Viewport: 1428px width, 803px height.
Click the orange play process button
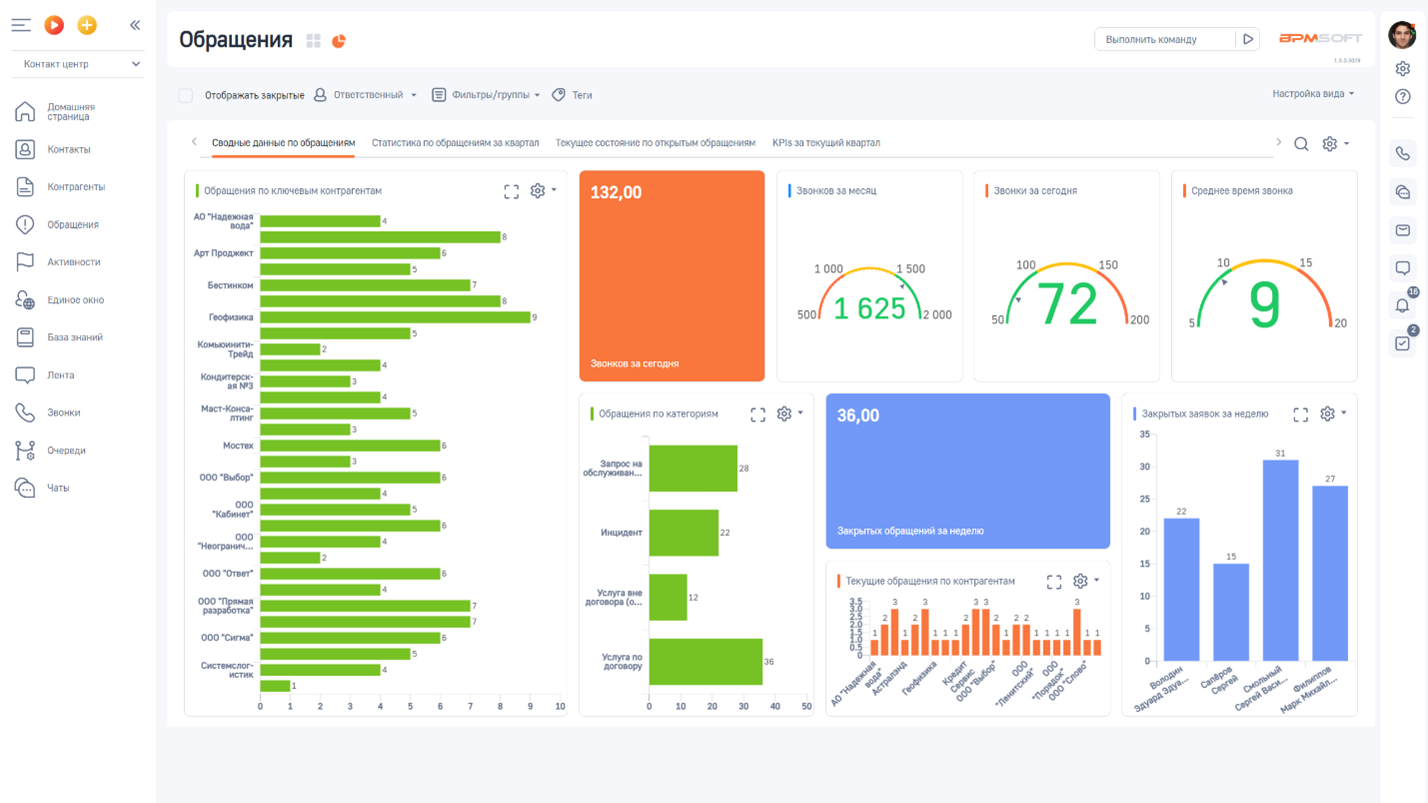pos(54,25)
